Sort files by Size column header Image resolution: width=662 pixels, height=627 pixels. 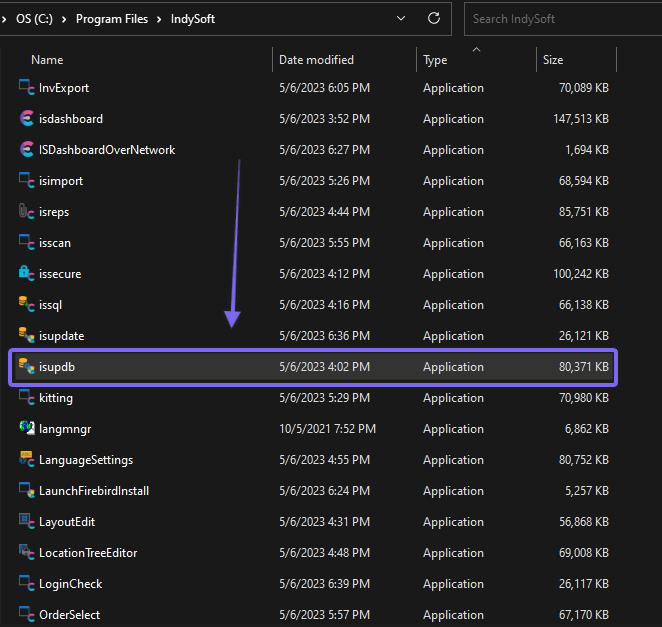pyautogui.click(x=553, y=60)
